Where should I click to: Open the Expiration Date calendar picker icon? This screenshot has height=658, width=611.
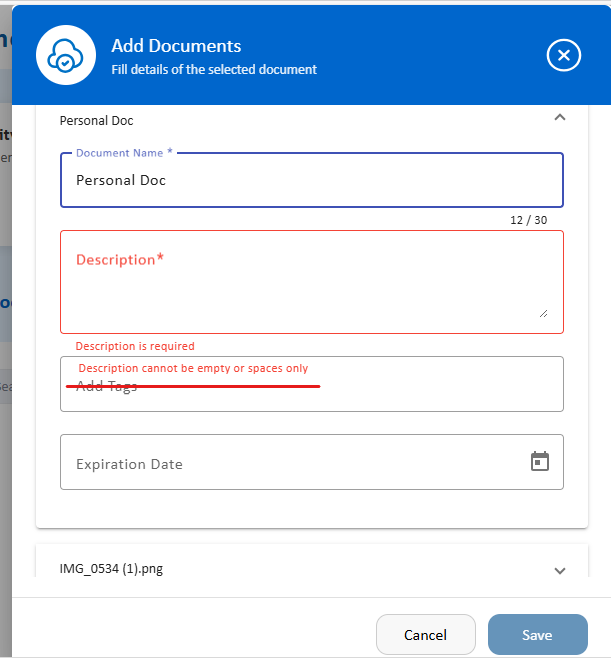[x=540, y=461]
